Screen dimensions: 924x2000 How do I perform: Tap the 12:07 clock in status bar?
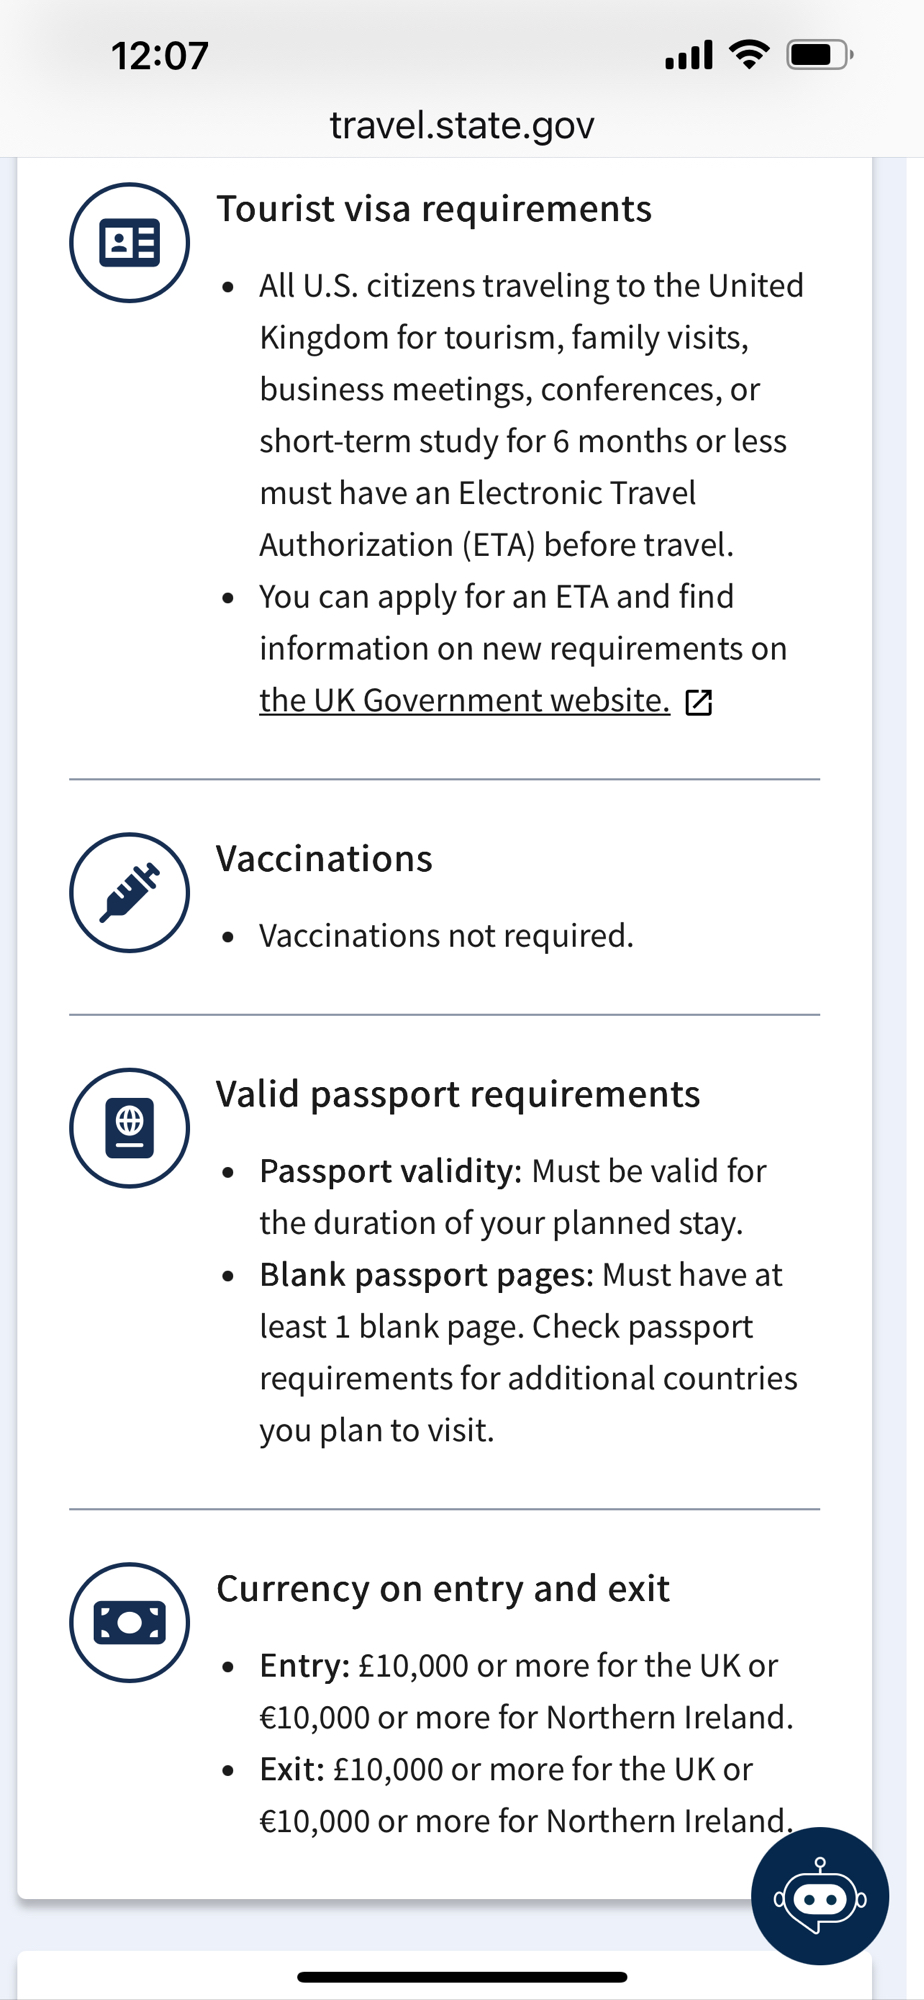pyautogui.click(x=160, y=56)
